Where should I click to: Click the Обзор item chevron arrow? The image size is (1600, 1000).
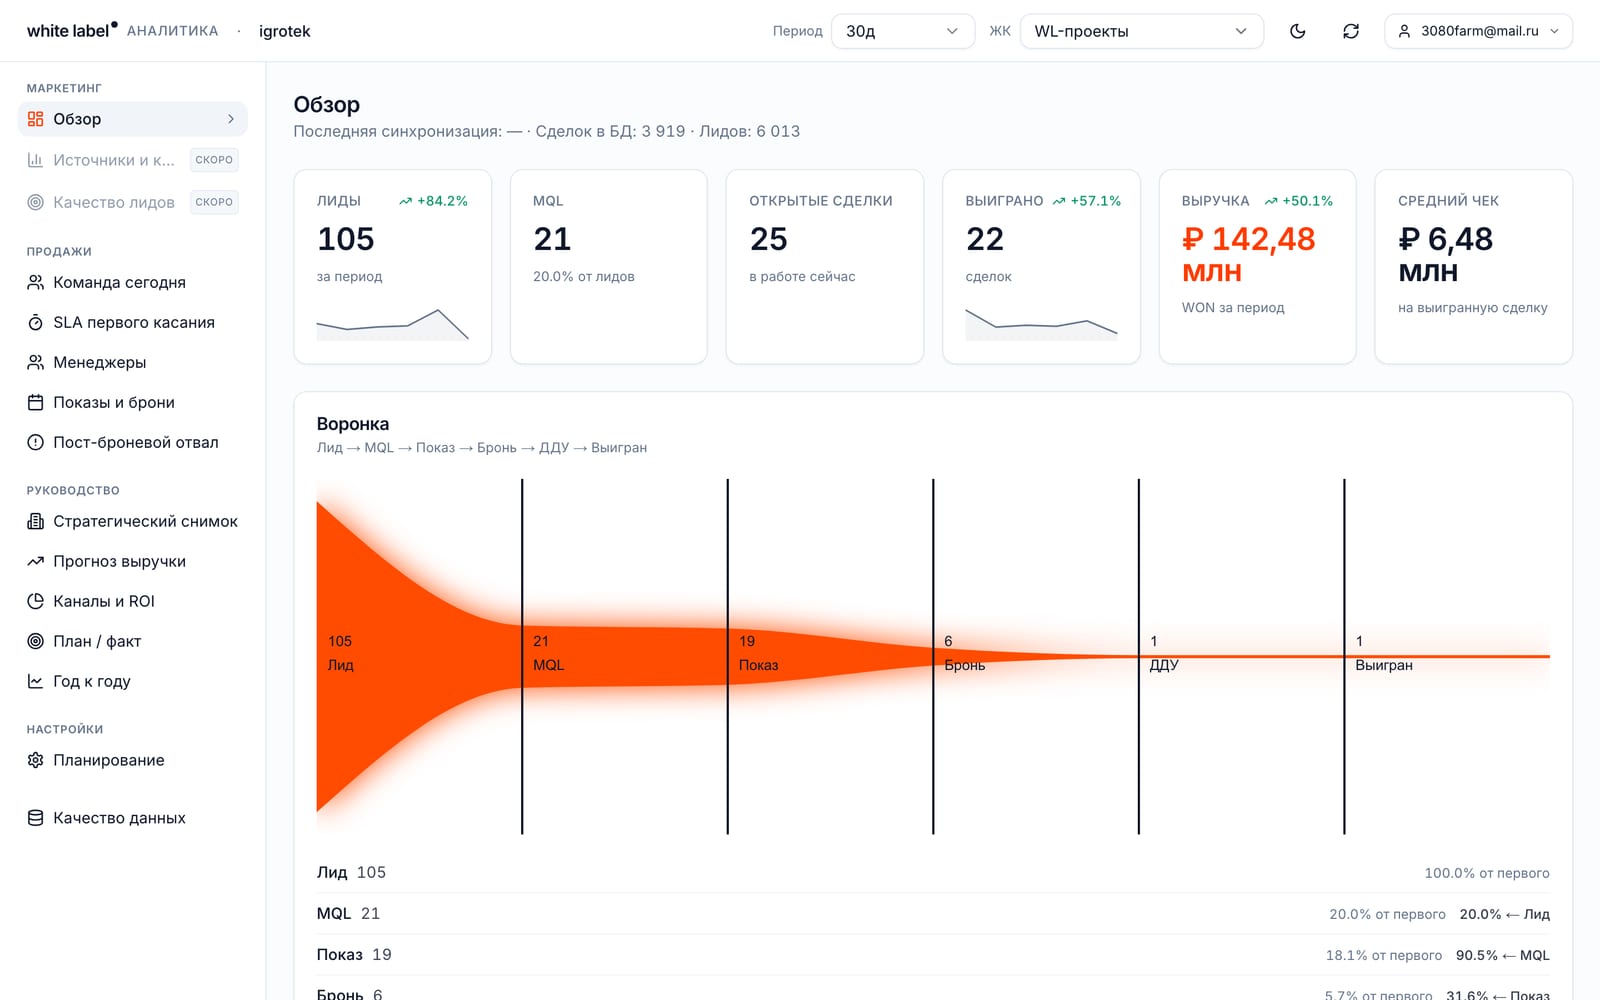click(231, 119)
